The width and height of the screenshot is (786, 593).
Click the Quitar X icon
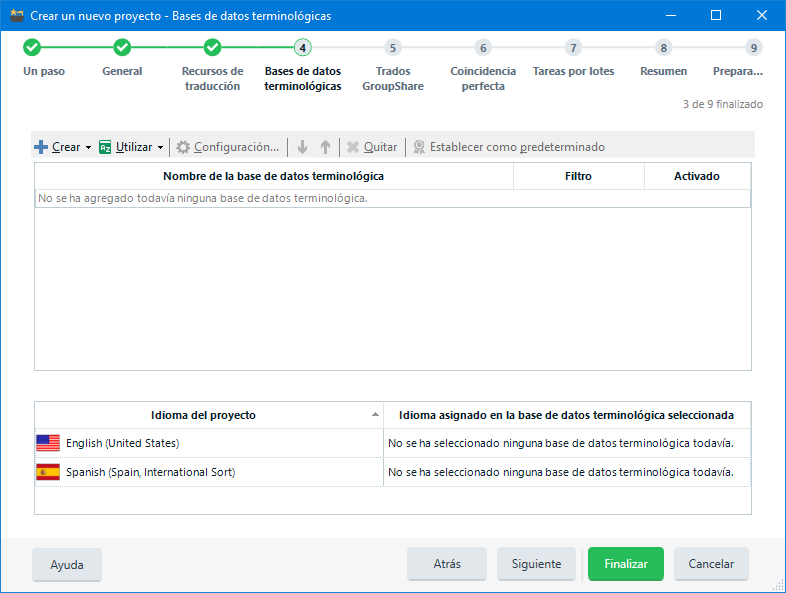353,147
